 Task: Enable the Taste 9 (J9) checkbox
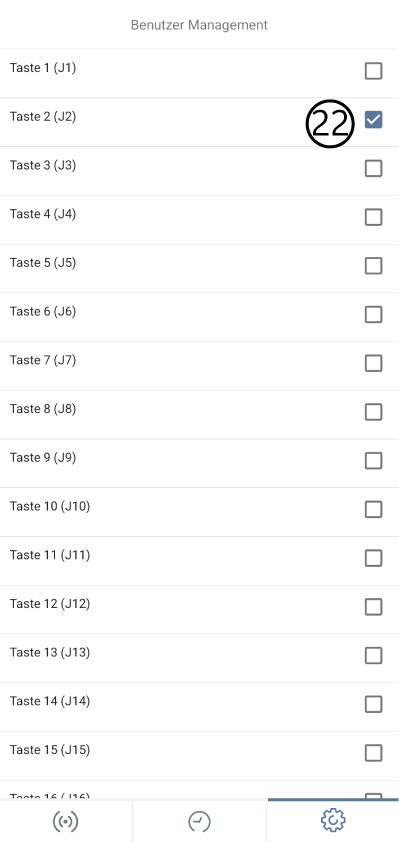(x=373, y=460)
